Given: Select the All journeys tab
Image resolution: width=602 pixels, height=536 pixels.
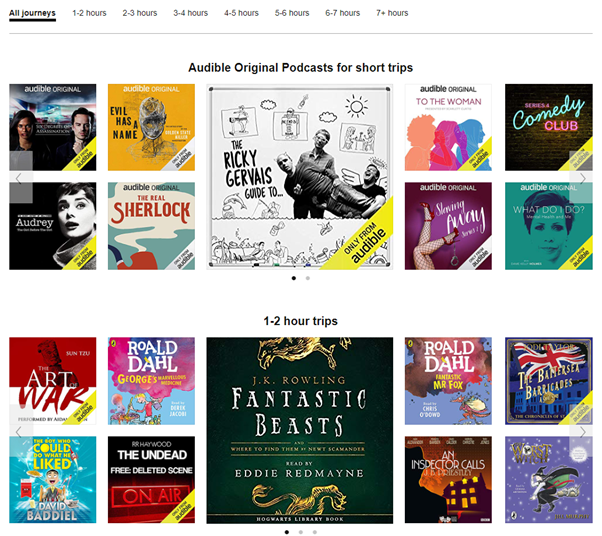Looking at the screenshot, I should (32, 13).
